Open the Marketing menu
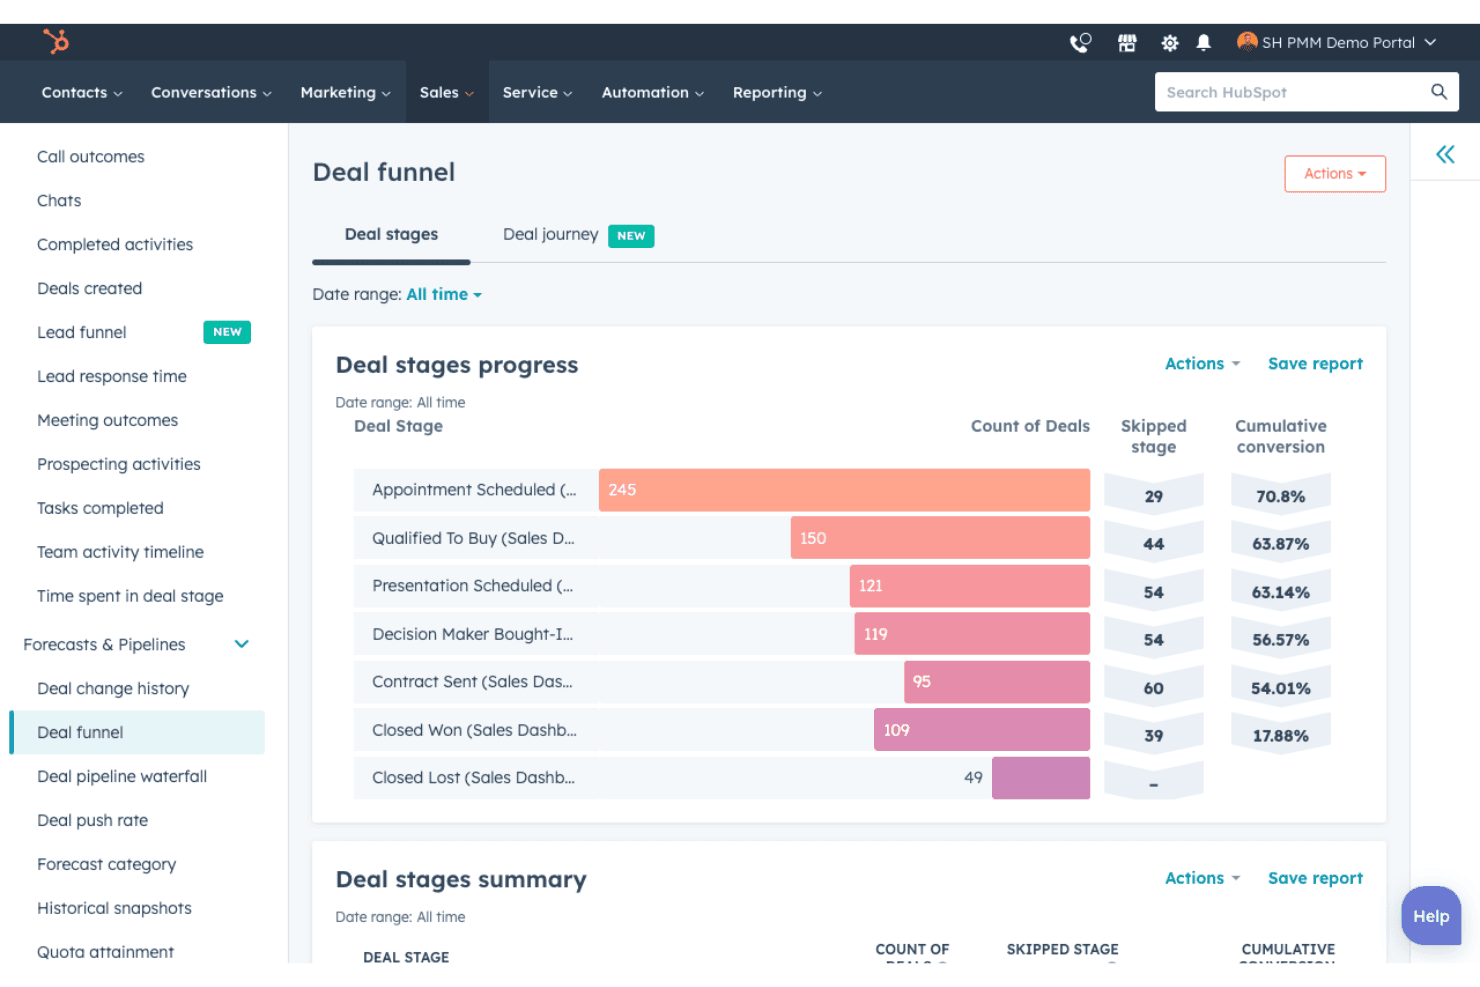Image resolution: width=1480 pixels, height=987 pixels. [346, 93]
